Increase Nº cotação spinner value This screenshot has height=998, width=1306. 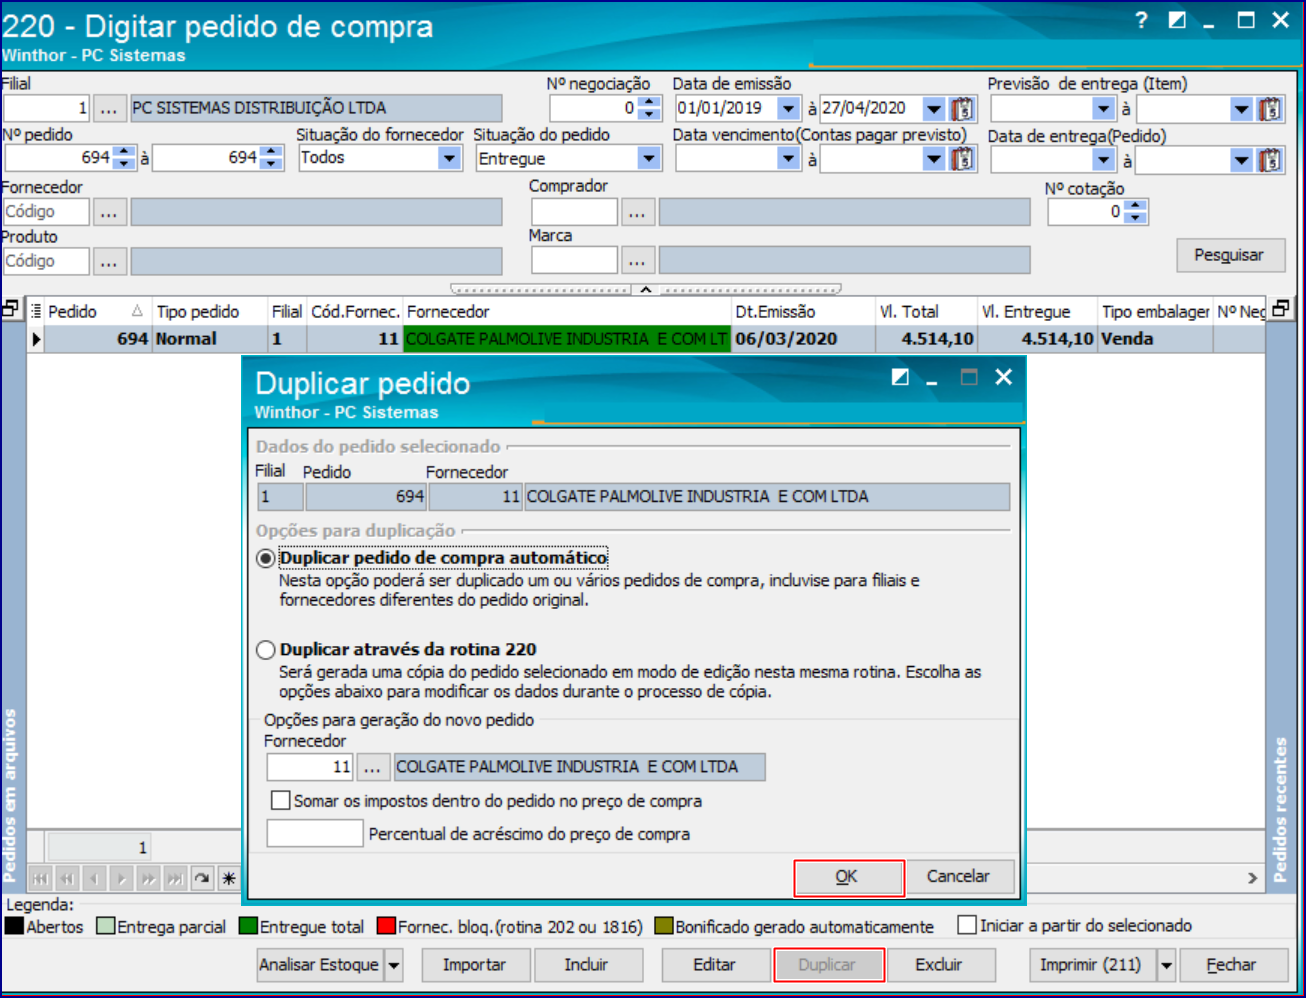pos(1136,206)
